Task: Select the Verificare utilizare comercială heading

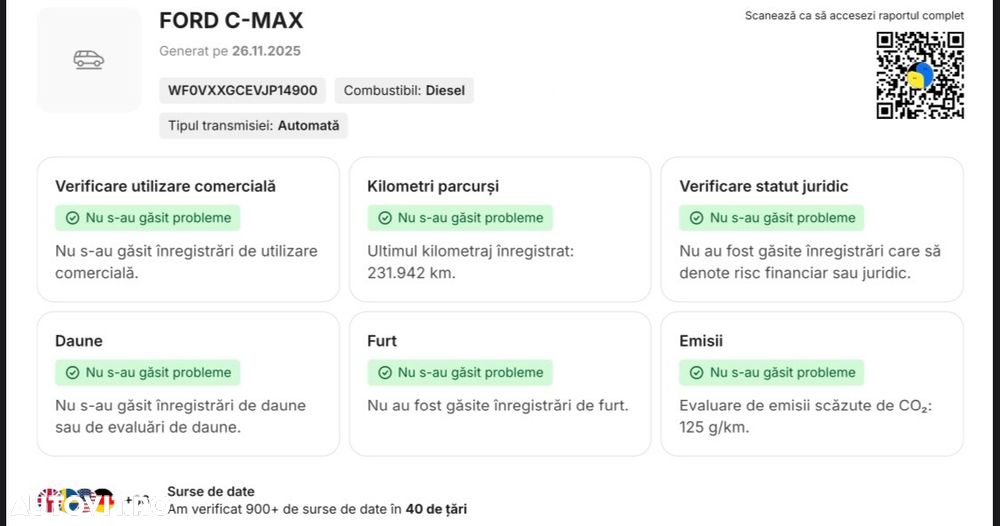Action: click(x=165, y=186)
